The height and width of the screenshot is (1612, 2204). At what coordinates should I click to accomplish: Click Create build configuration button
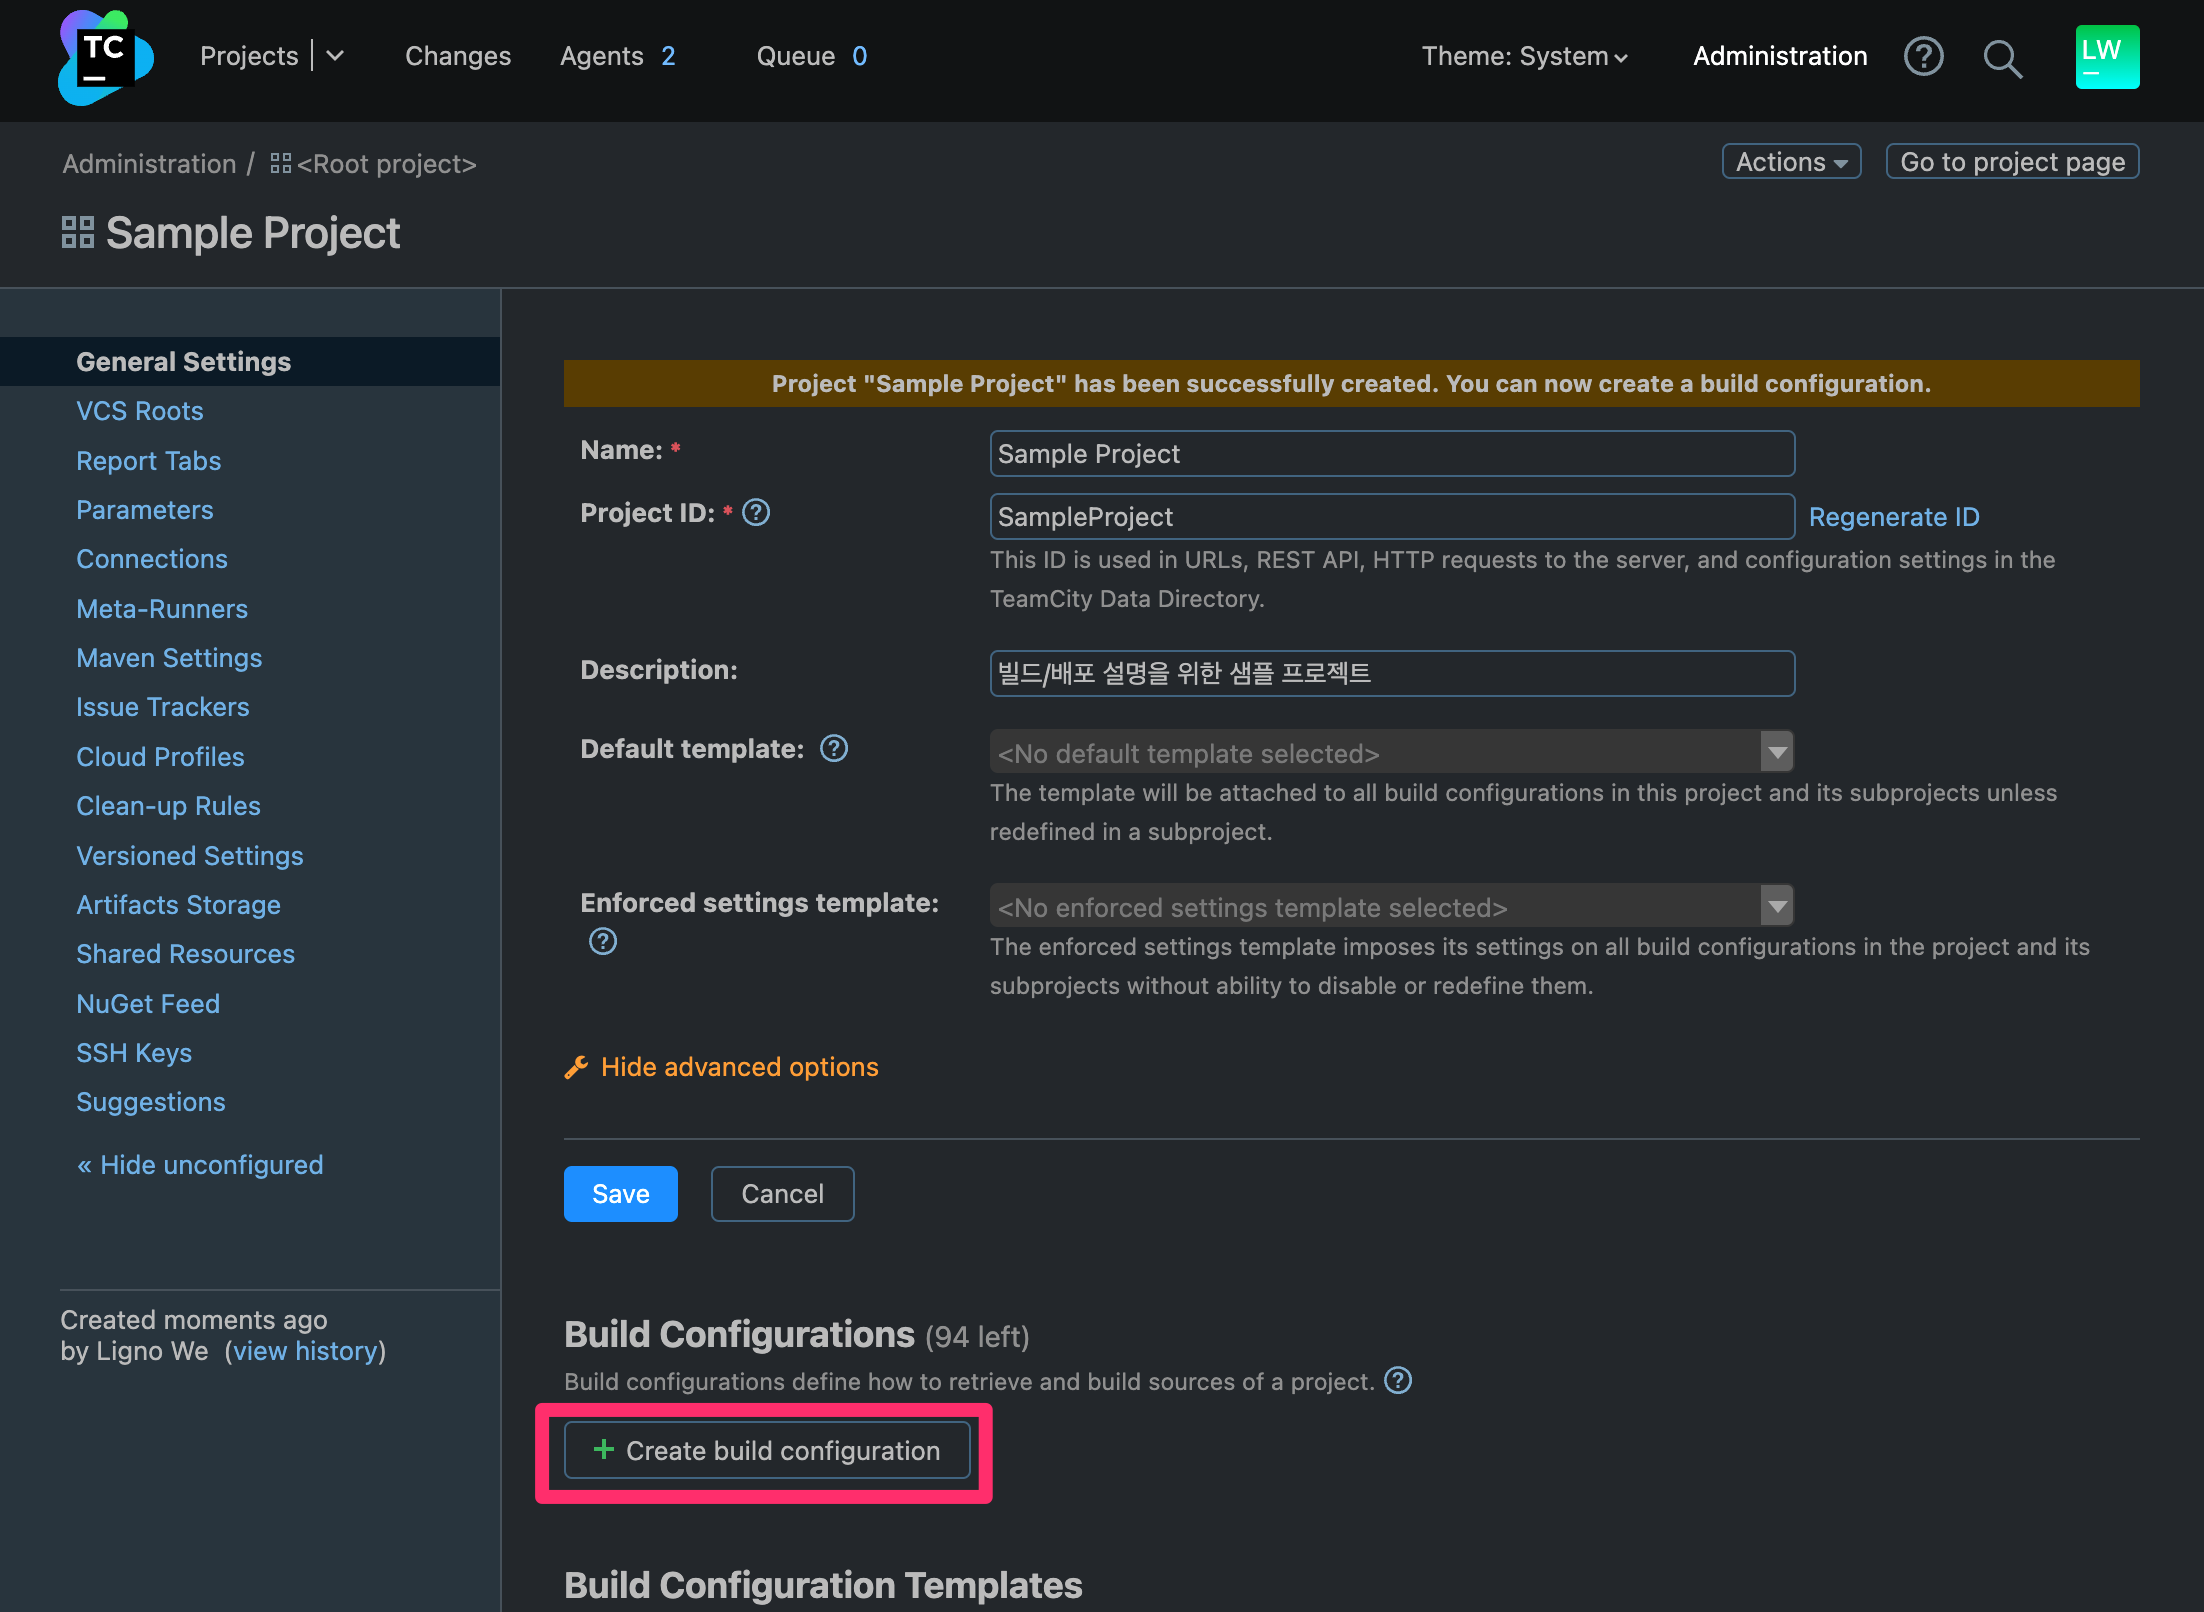tap(767, 1451)
